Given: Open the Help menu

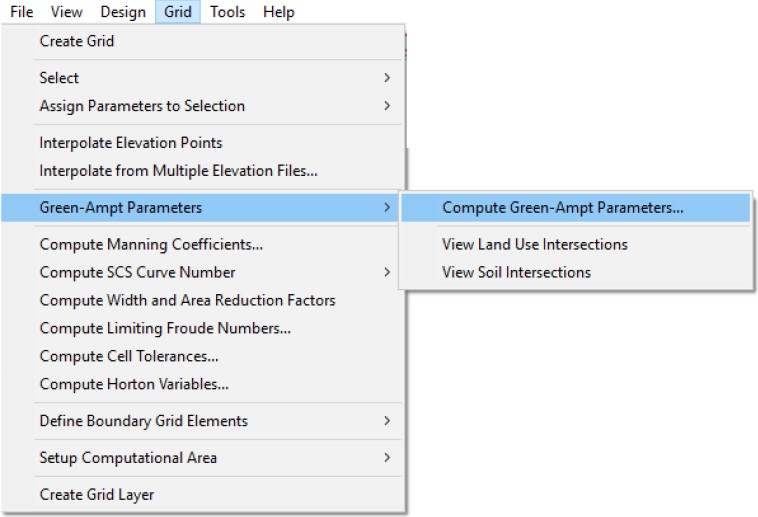Looking at the screenshot, I should click(279, 12).
